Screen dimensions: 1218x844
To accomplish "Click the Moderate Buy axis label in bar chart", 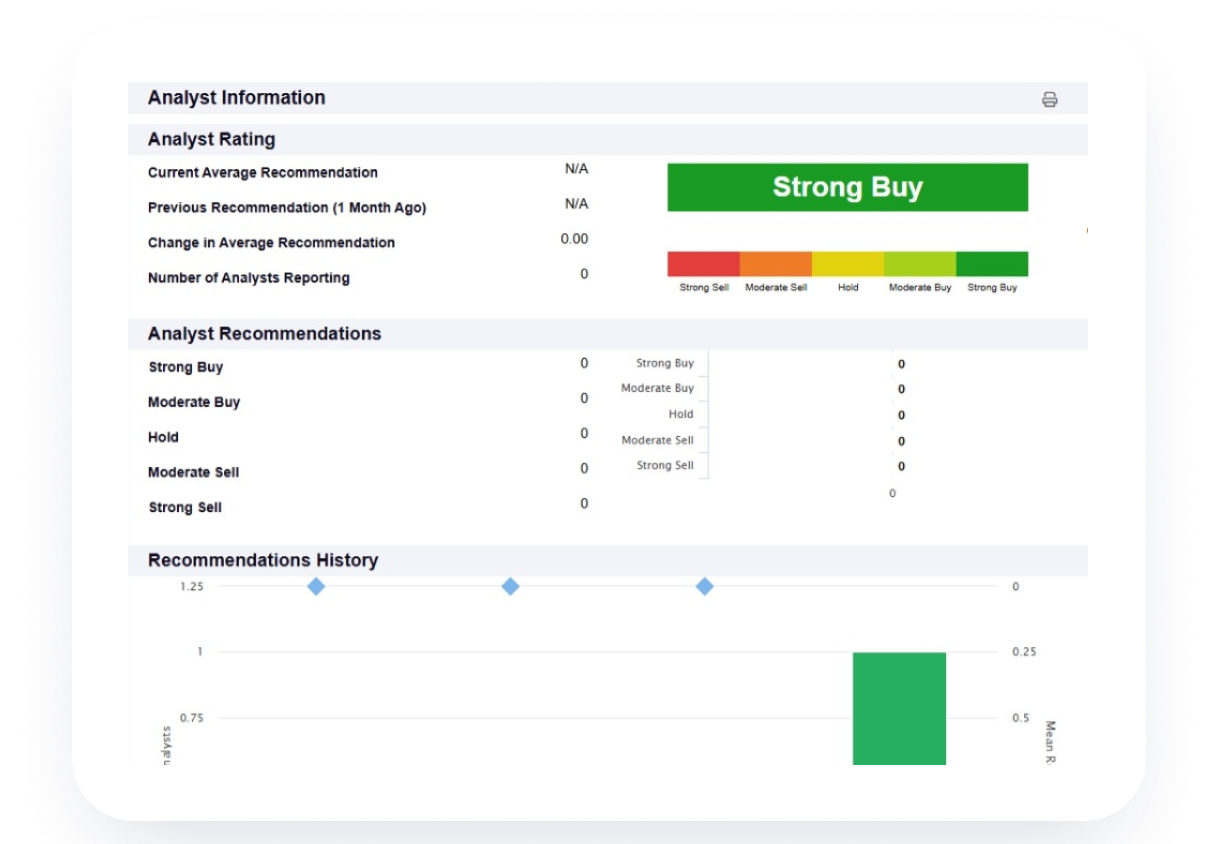I will click(x=657, y=388).
